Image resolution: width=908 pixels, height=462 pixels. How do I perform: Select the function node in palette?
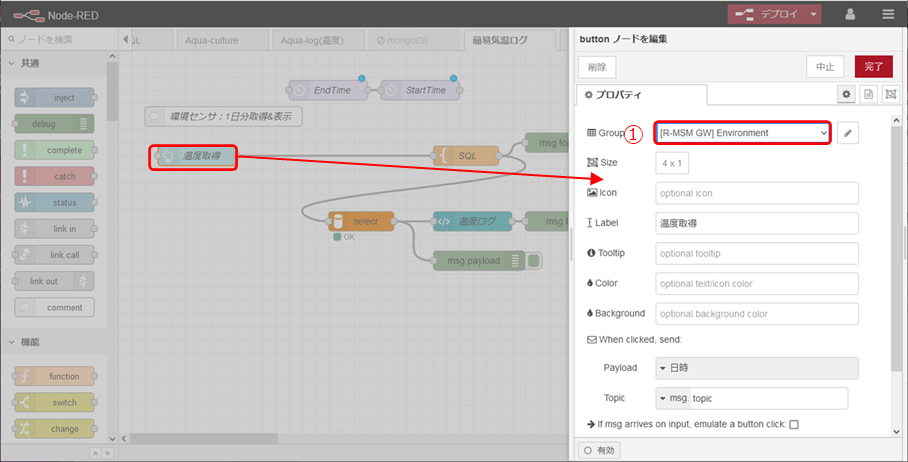pos(56,376)
